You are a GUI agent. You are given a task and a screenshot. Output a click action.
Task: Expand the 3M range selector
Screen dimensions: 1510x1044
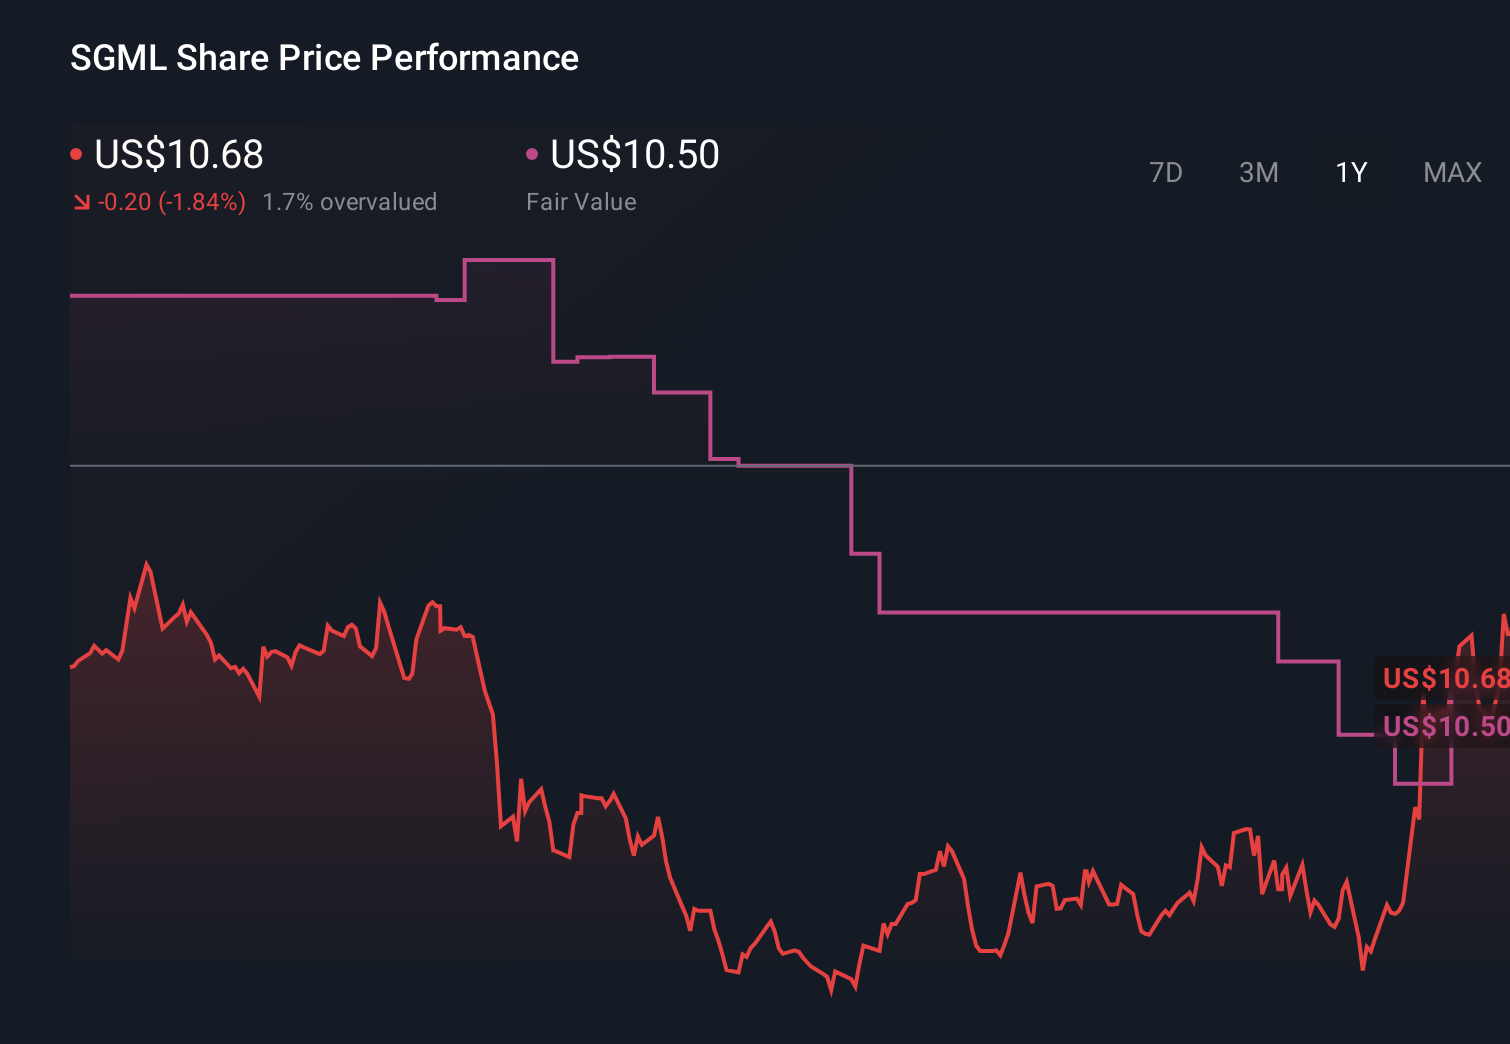[1258, 172]
